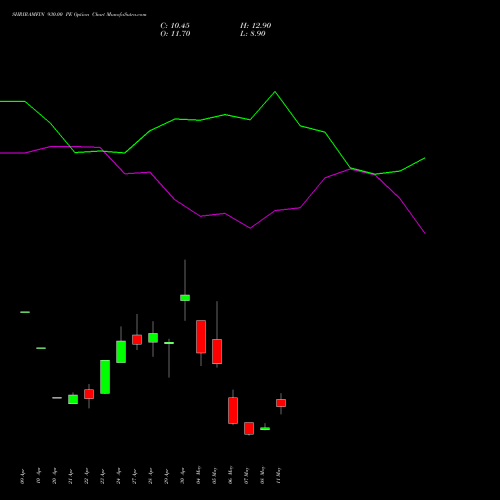Image resolution: width=500 pixels, height=500 pixels.
Task: Select the highest green candle above 30 Apr
Action: [185, 298]
